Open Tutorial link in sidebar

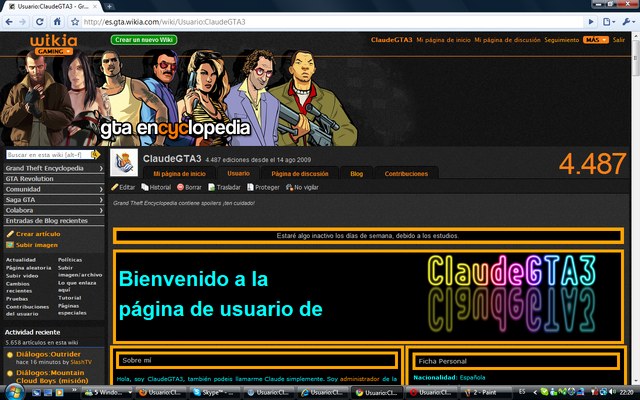tap(69, 298)
